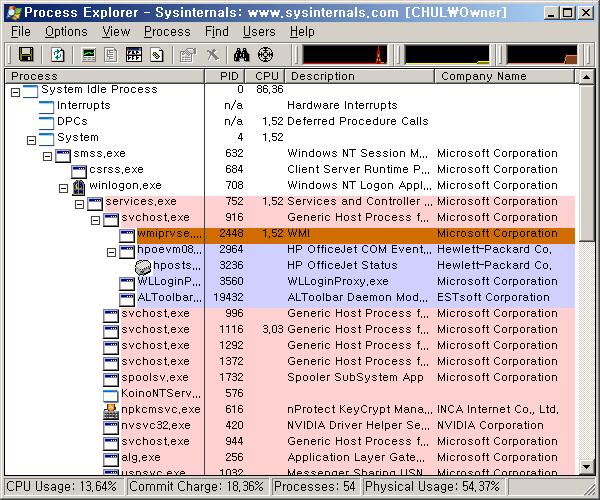The height and width of the screenshot is (500, 600).
Task: Sort by the PID column header
Action: coord(225,76)
